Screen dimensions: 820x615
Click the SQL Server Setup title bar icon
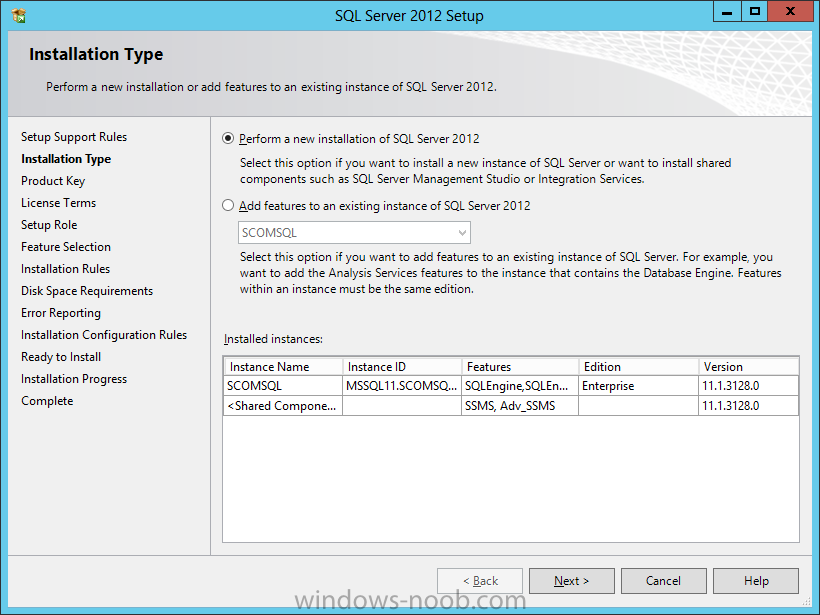[x=18, y=16]
